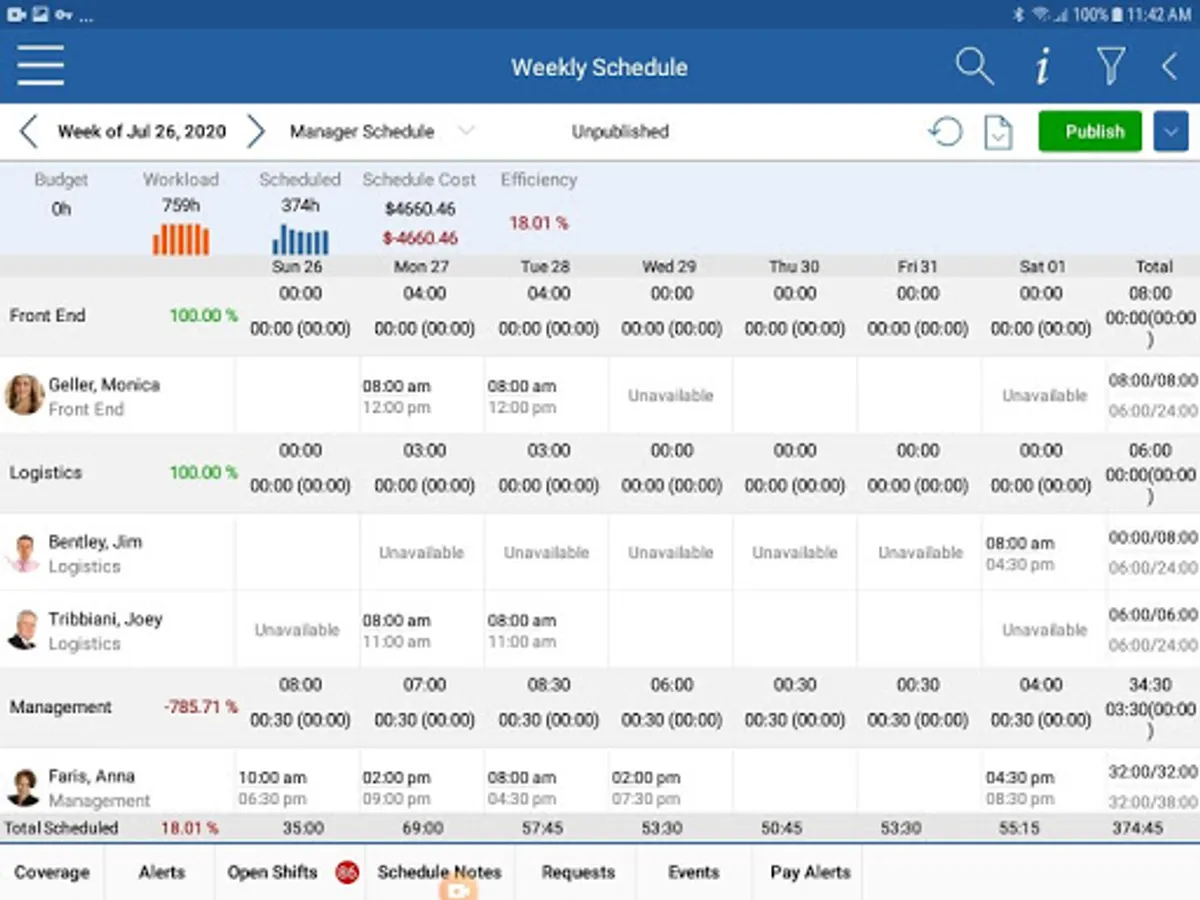Open schedule search magnifier
1200x900 pixels.
(x=973, y=67)
